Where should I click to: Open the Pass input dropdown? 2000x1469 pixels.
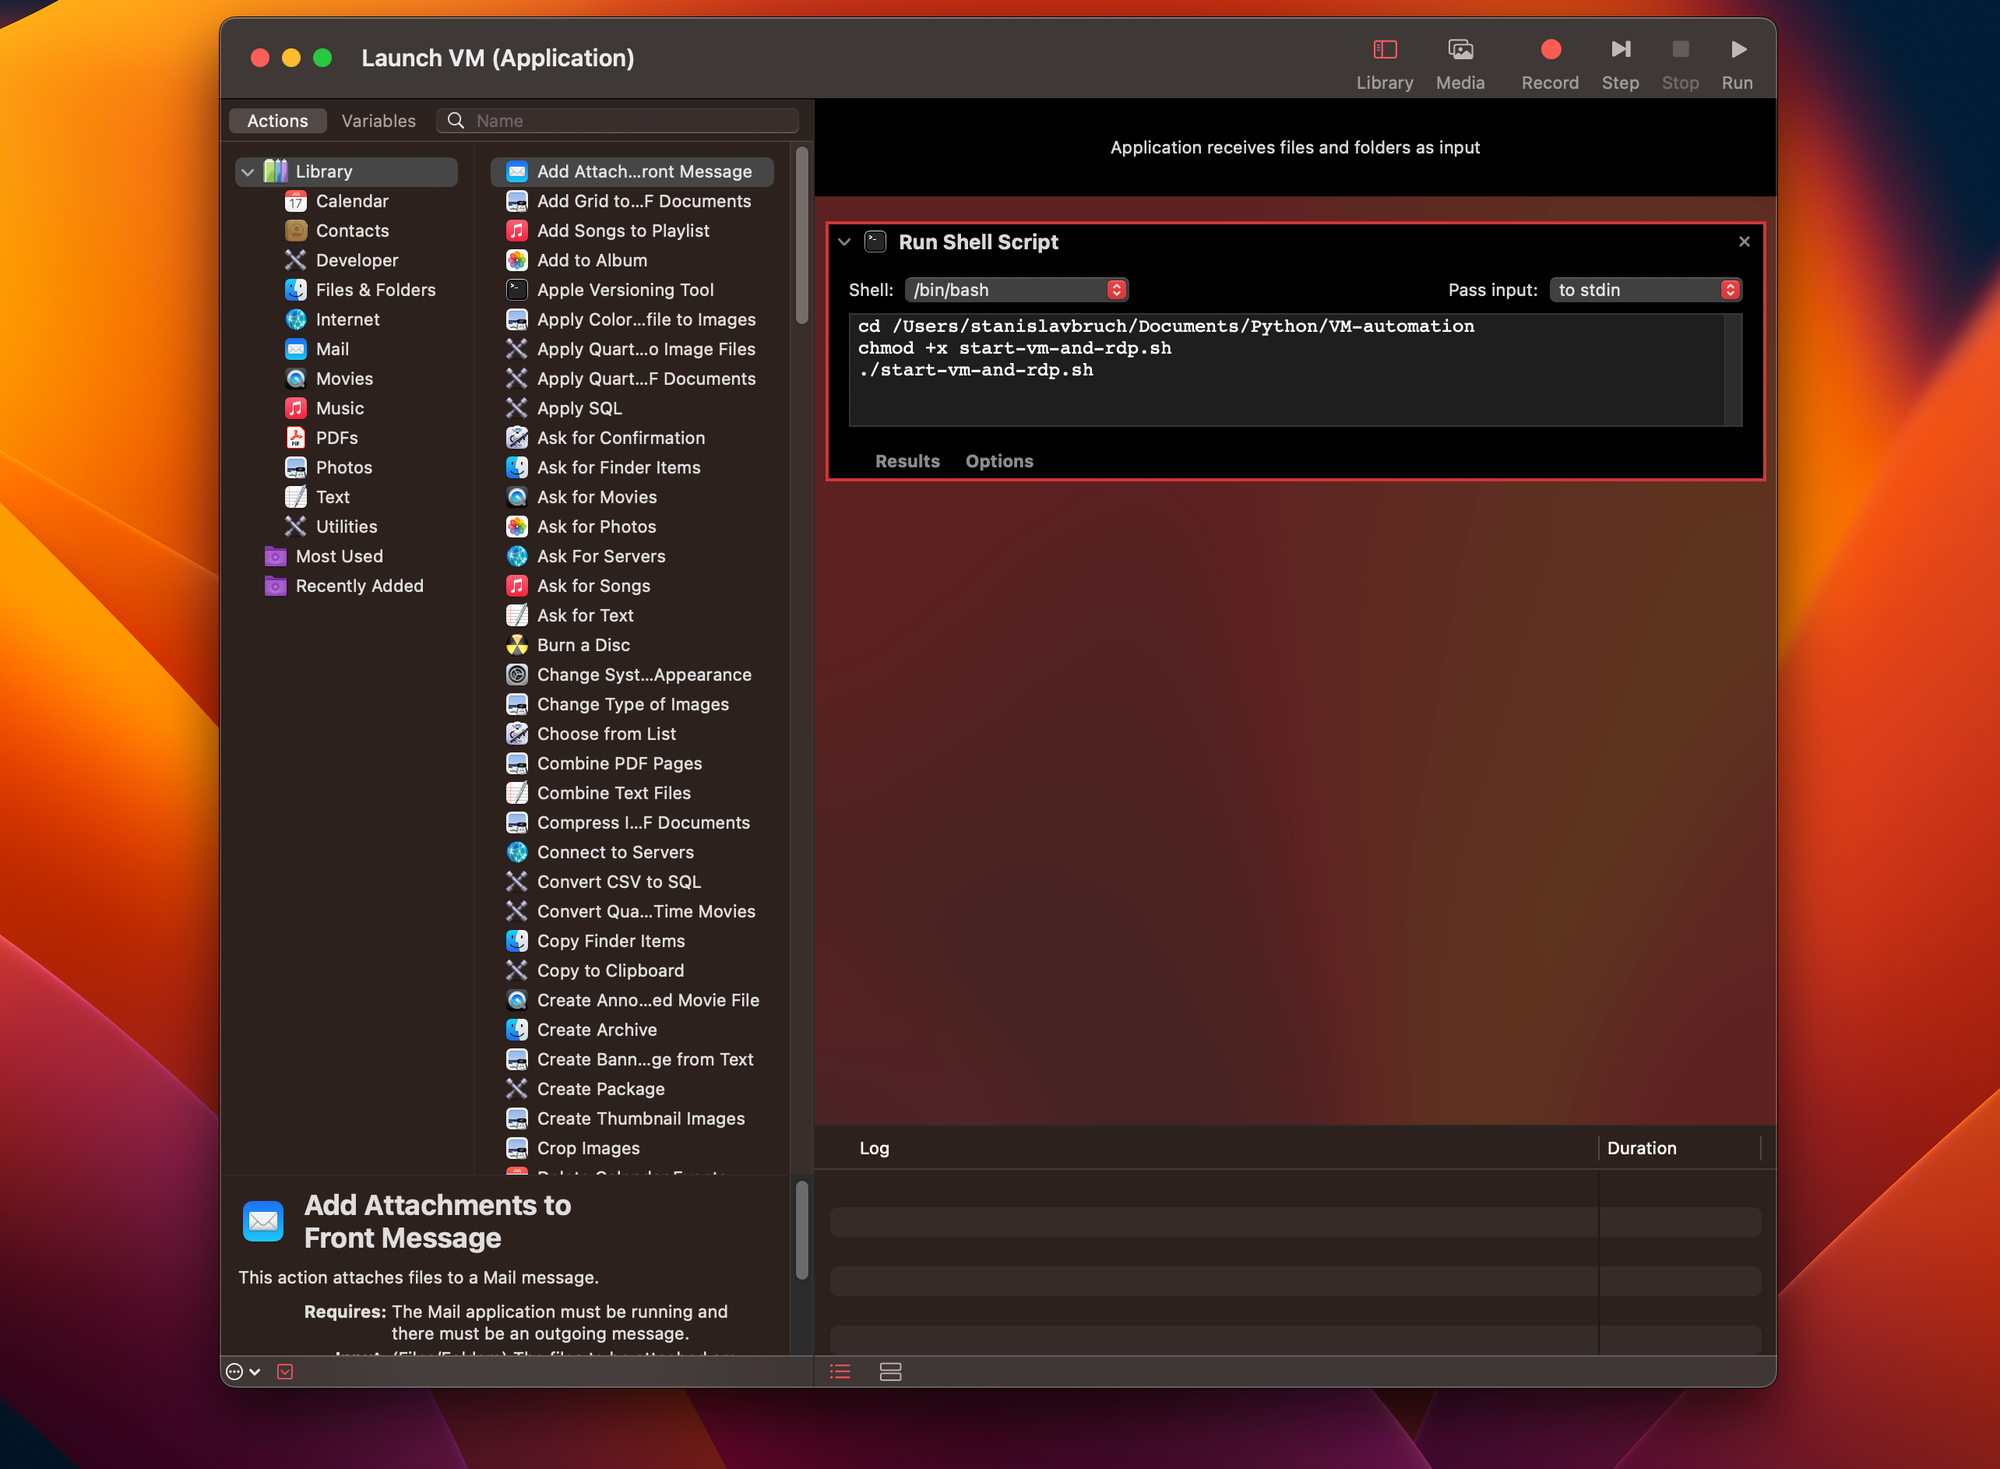click(1645, 290)
